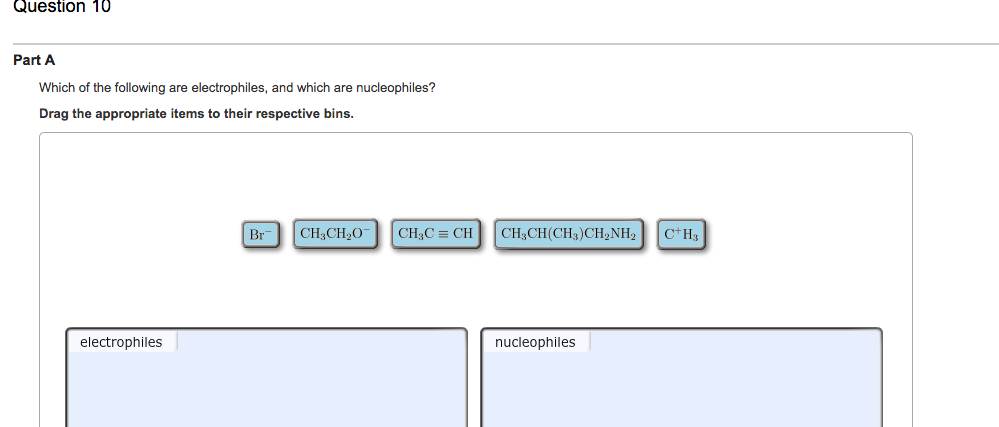Click the CH₃CH(CH₃)CH₂NH₂ amine tile
The image size is (999, 427).
tap(568, 234)
